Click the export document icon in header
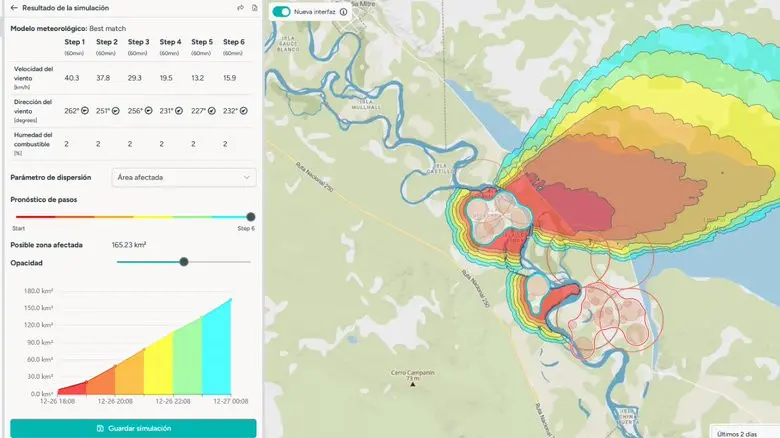The width and height of the screenshot is (780, 438). pos(254,8)
